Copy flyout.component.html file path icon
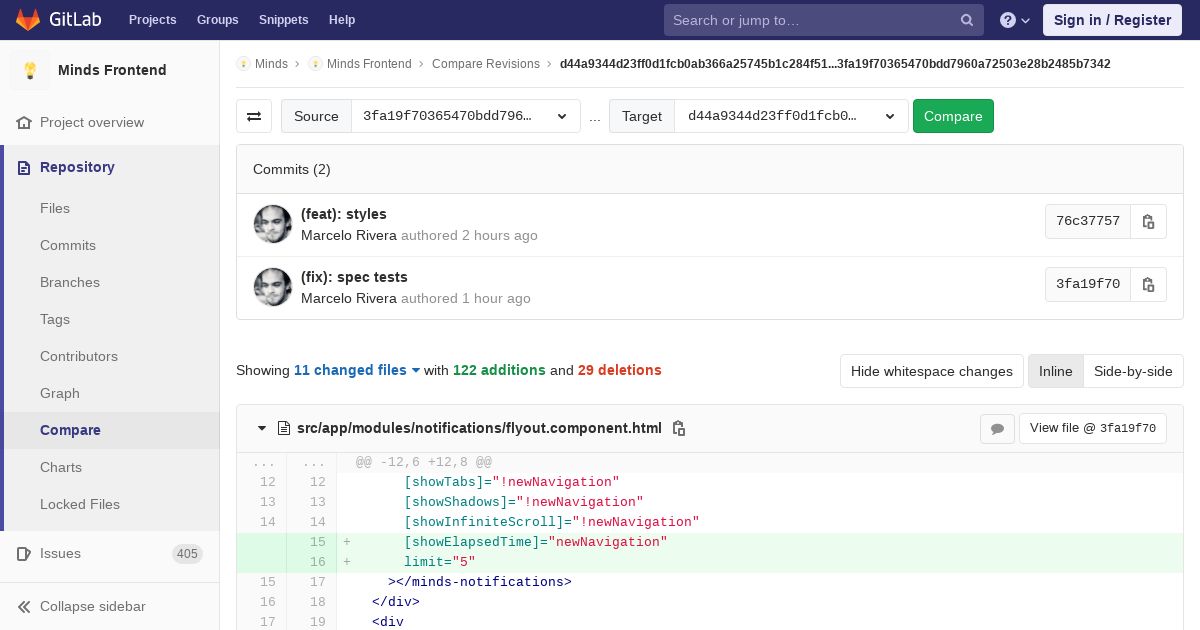 pos(679,428)
